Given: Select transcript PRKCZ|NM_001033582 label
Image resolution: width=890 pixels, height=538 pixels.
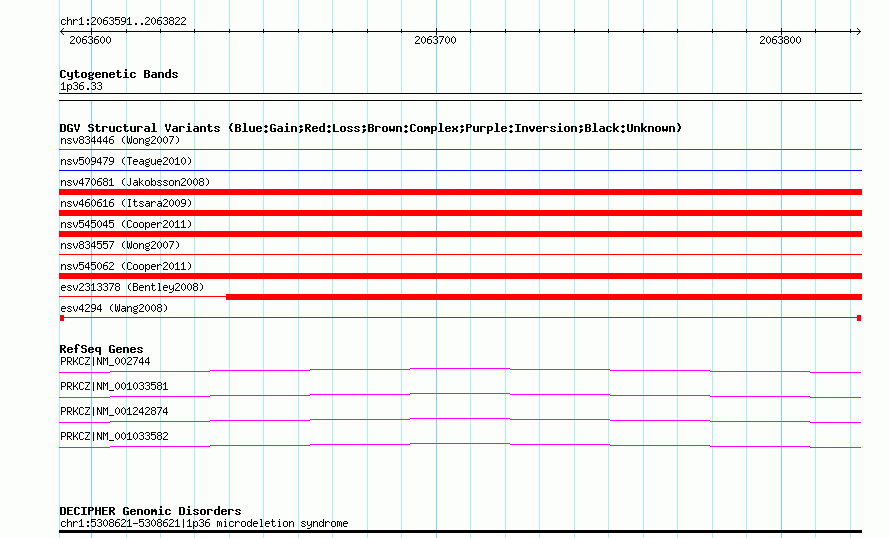Looking at the screenshot, I should tap(114, 436).
